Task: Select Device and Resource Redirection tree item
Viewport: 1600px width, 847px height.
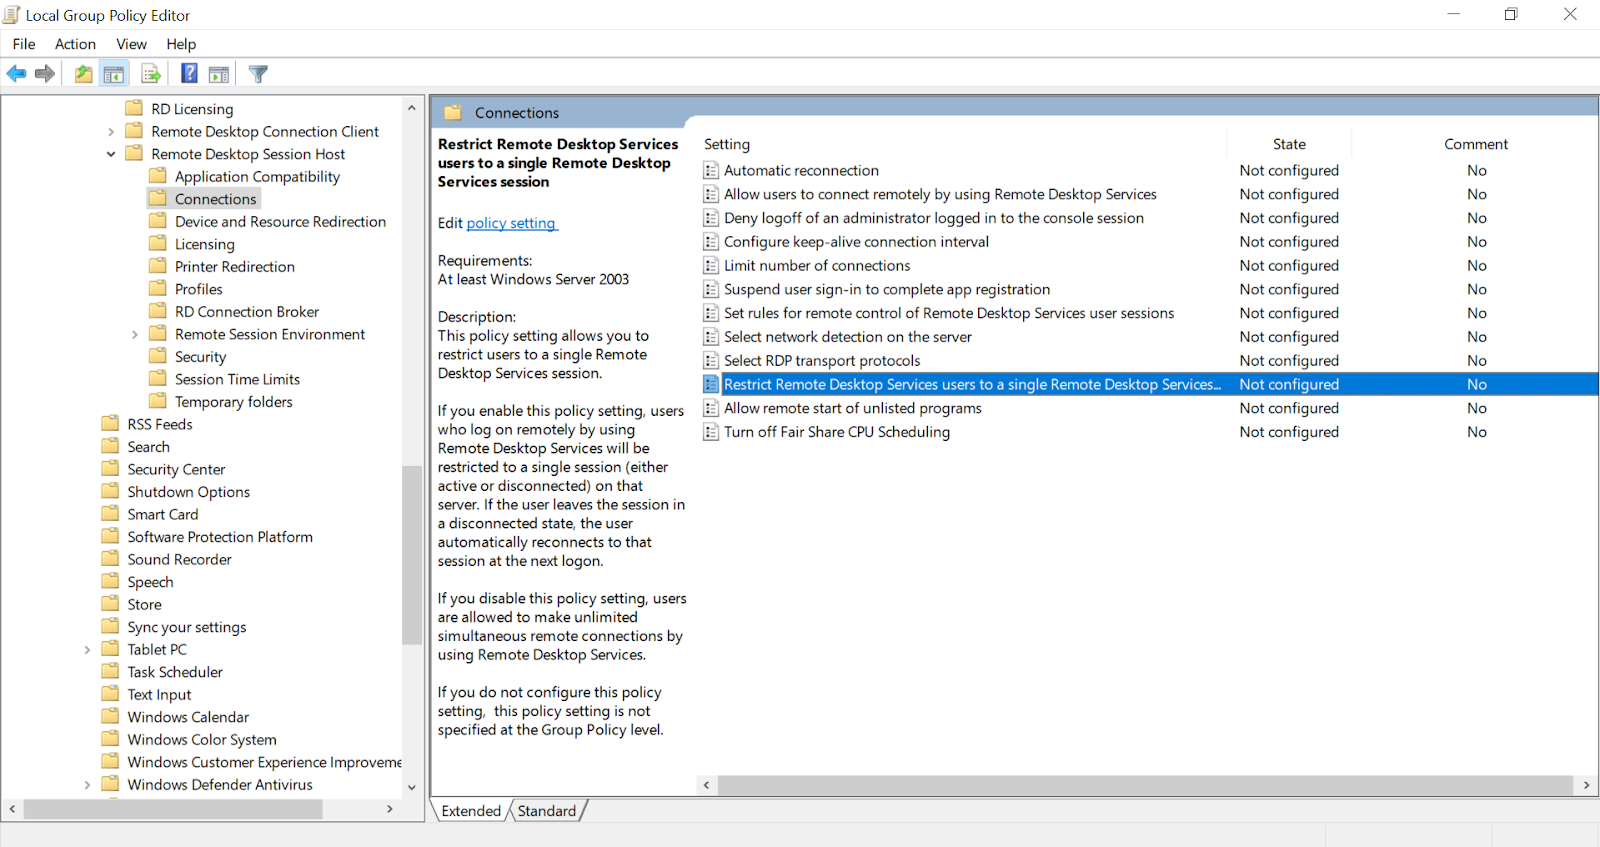Action: [280, 222]
